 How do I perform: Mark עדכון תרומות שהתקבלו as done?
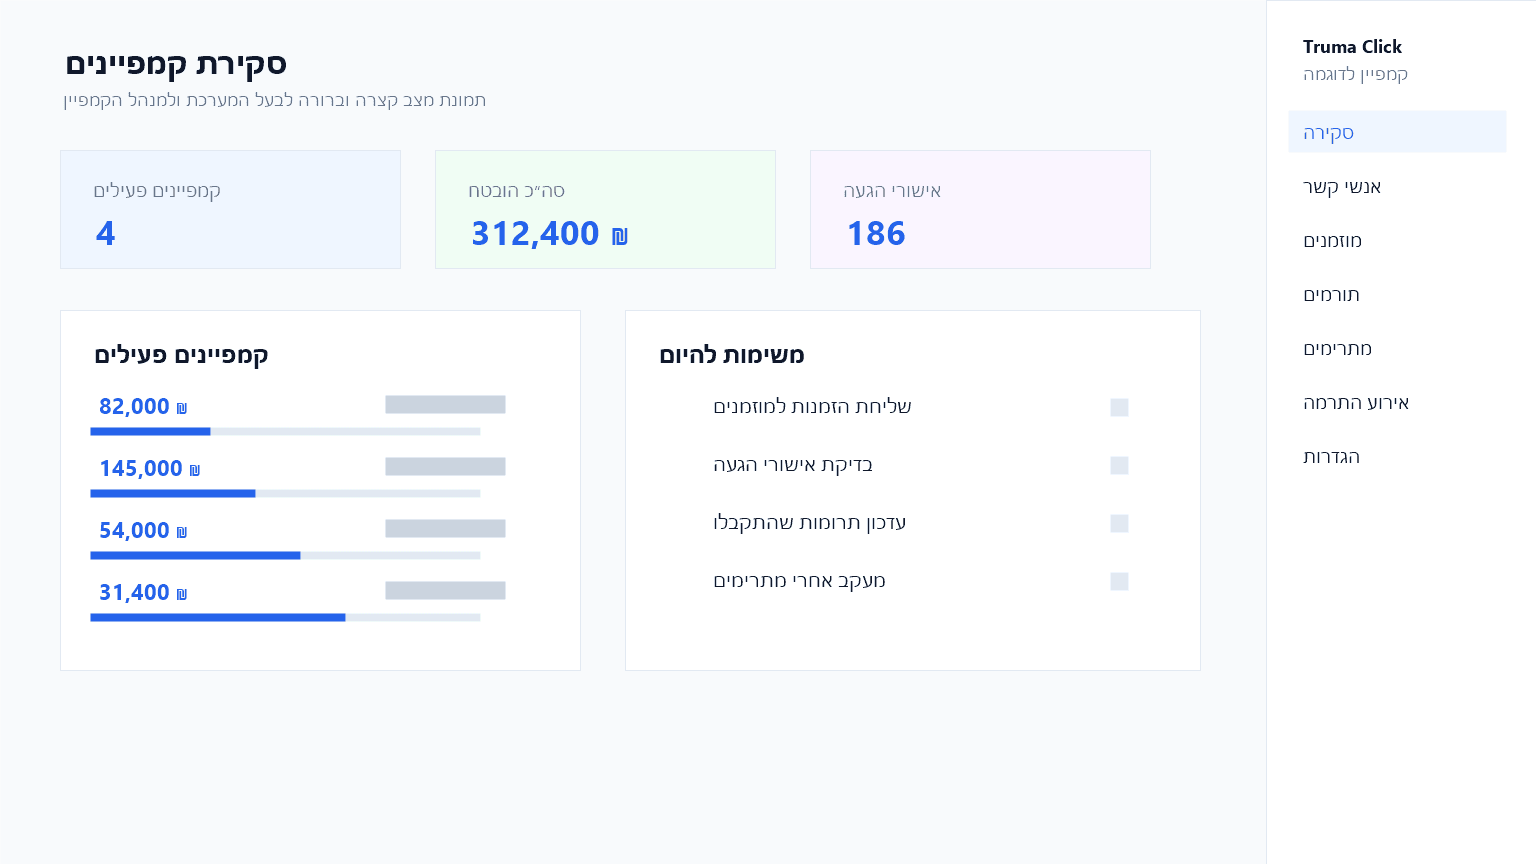(1119, 523)
